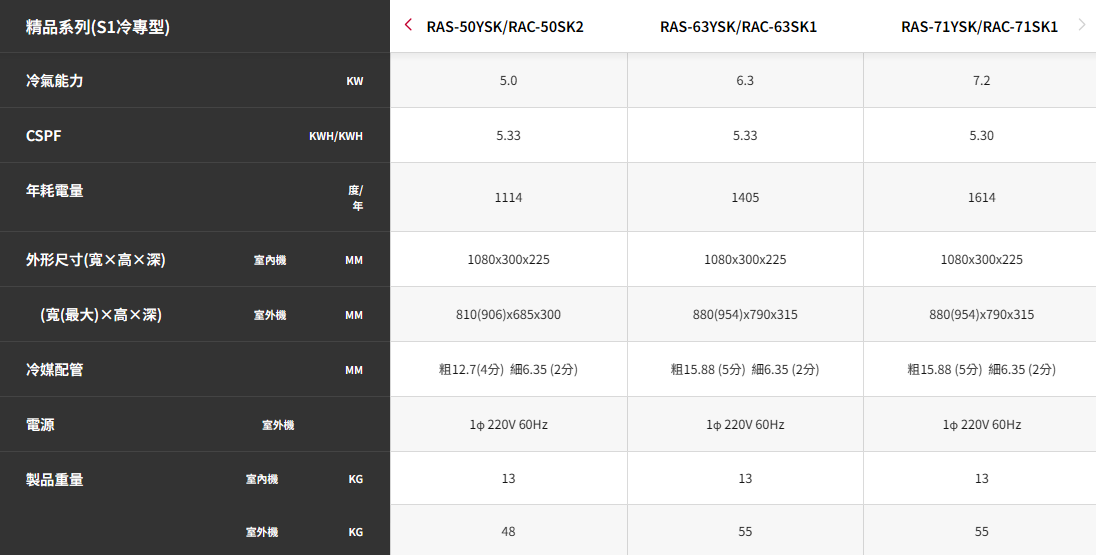
Task: Click the 810(906)x685x300 outdoor dimension cell
Action: [509, 315]
